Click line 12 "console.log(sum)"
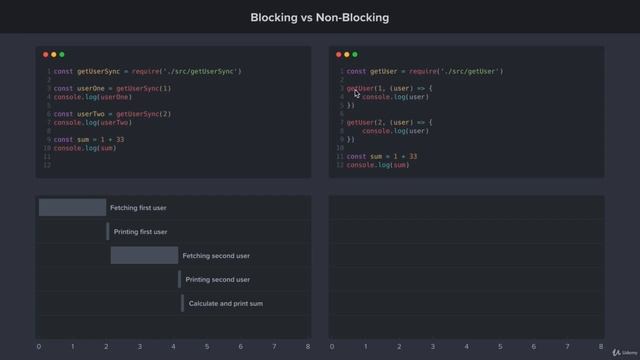The image size is (640, 360). tap(378, 165)
